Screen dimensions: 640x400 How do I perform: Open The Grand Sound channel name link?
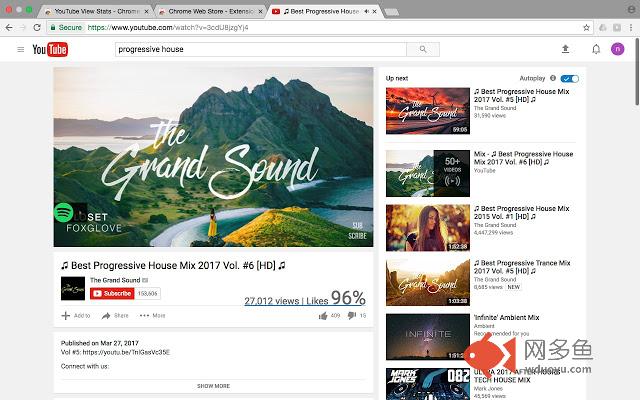click(x=115, y=280)
